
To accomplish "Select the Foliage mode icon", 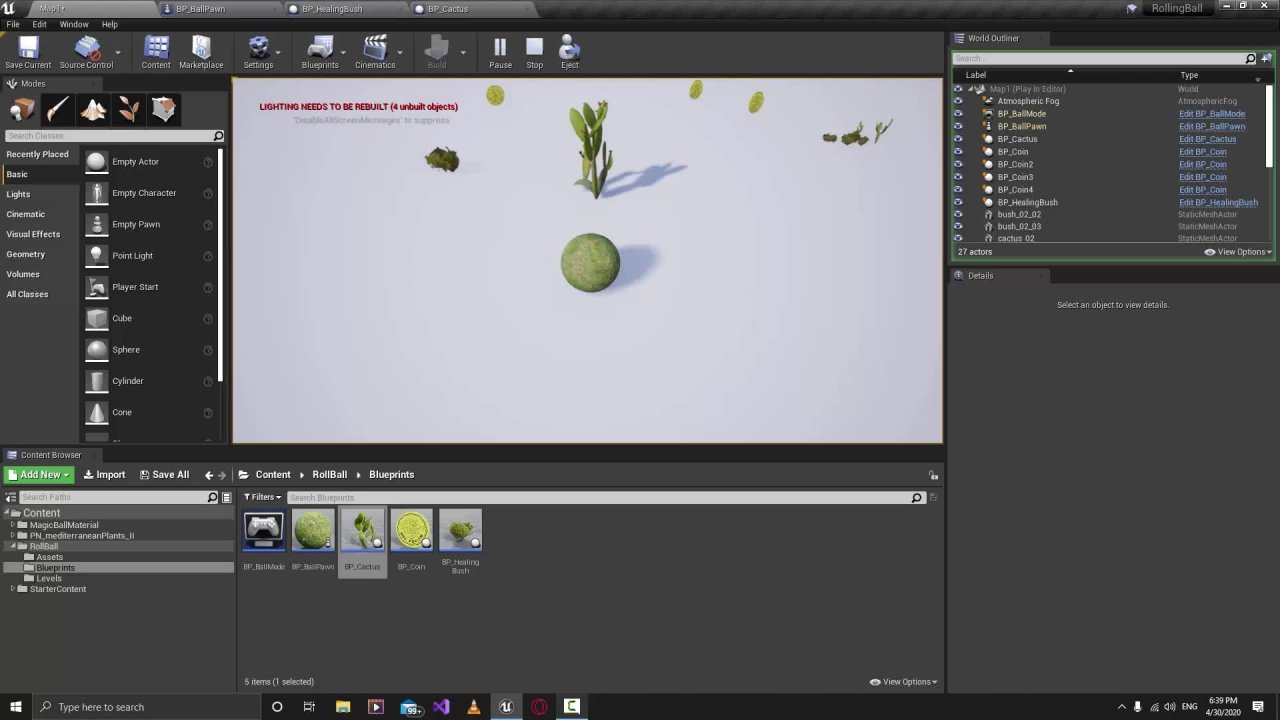I will [128, 110].
